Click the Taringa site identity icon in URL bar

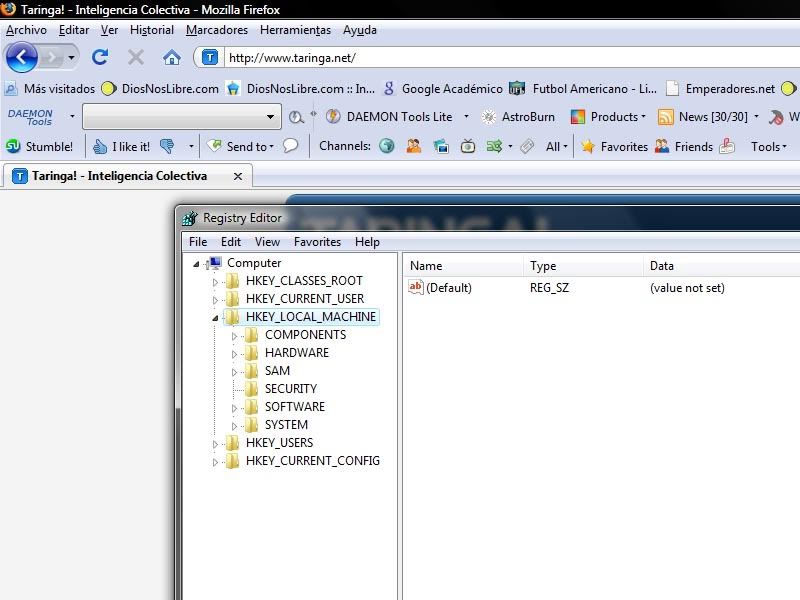(x=210, y=58)
